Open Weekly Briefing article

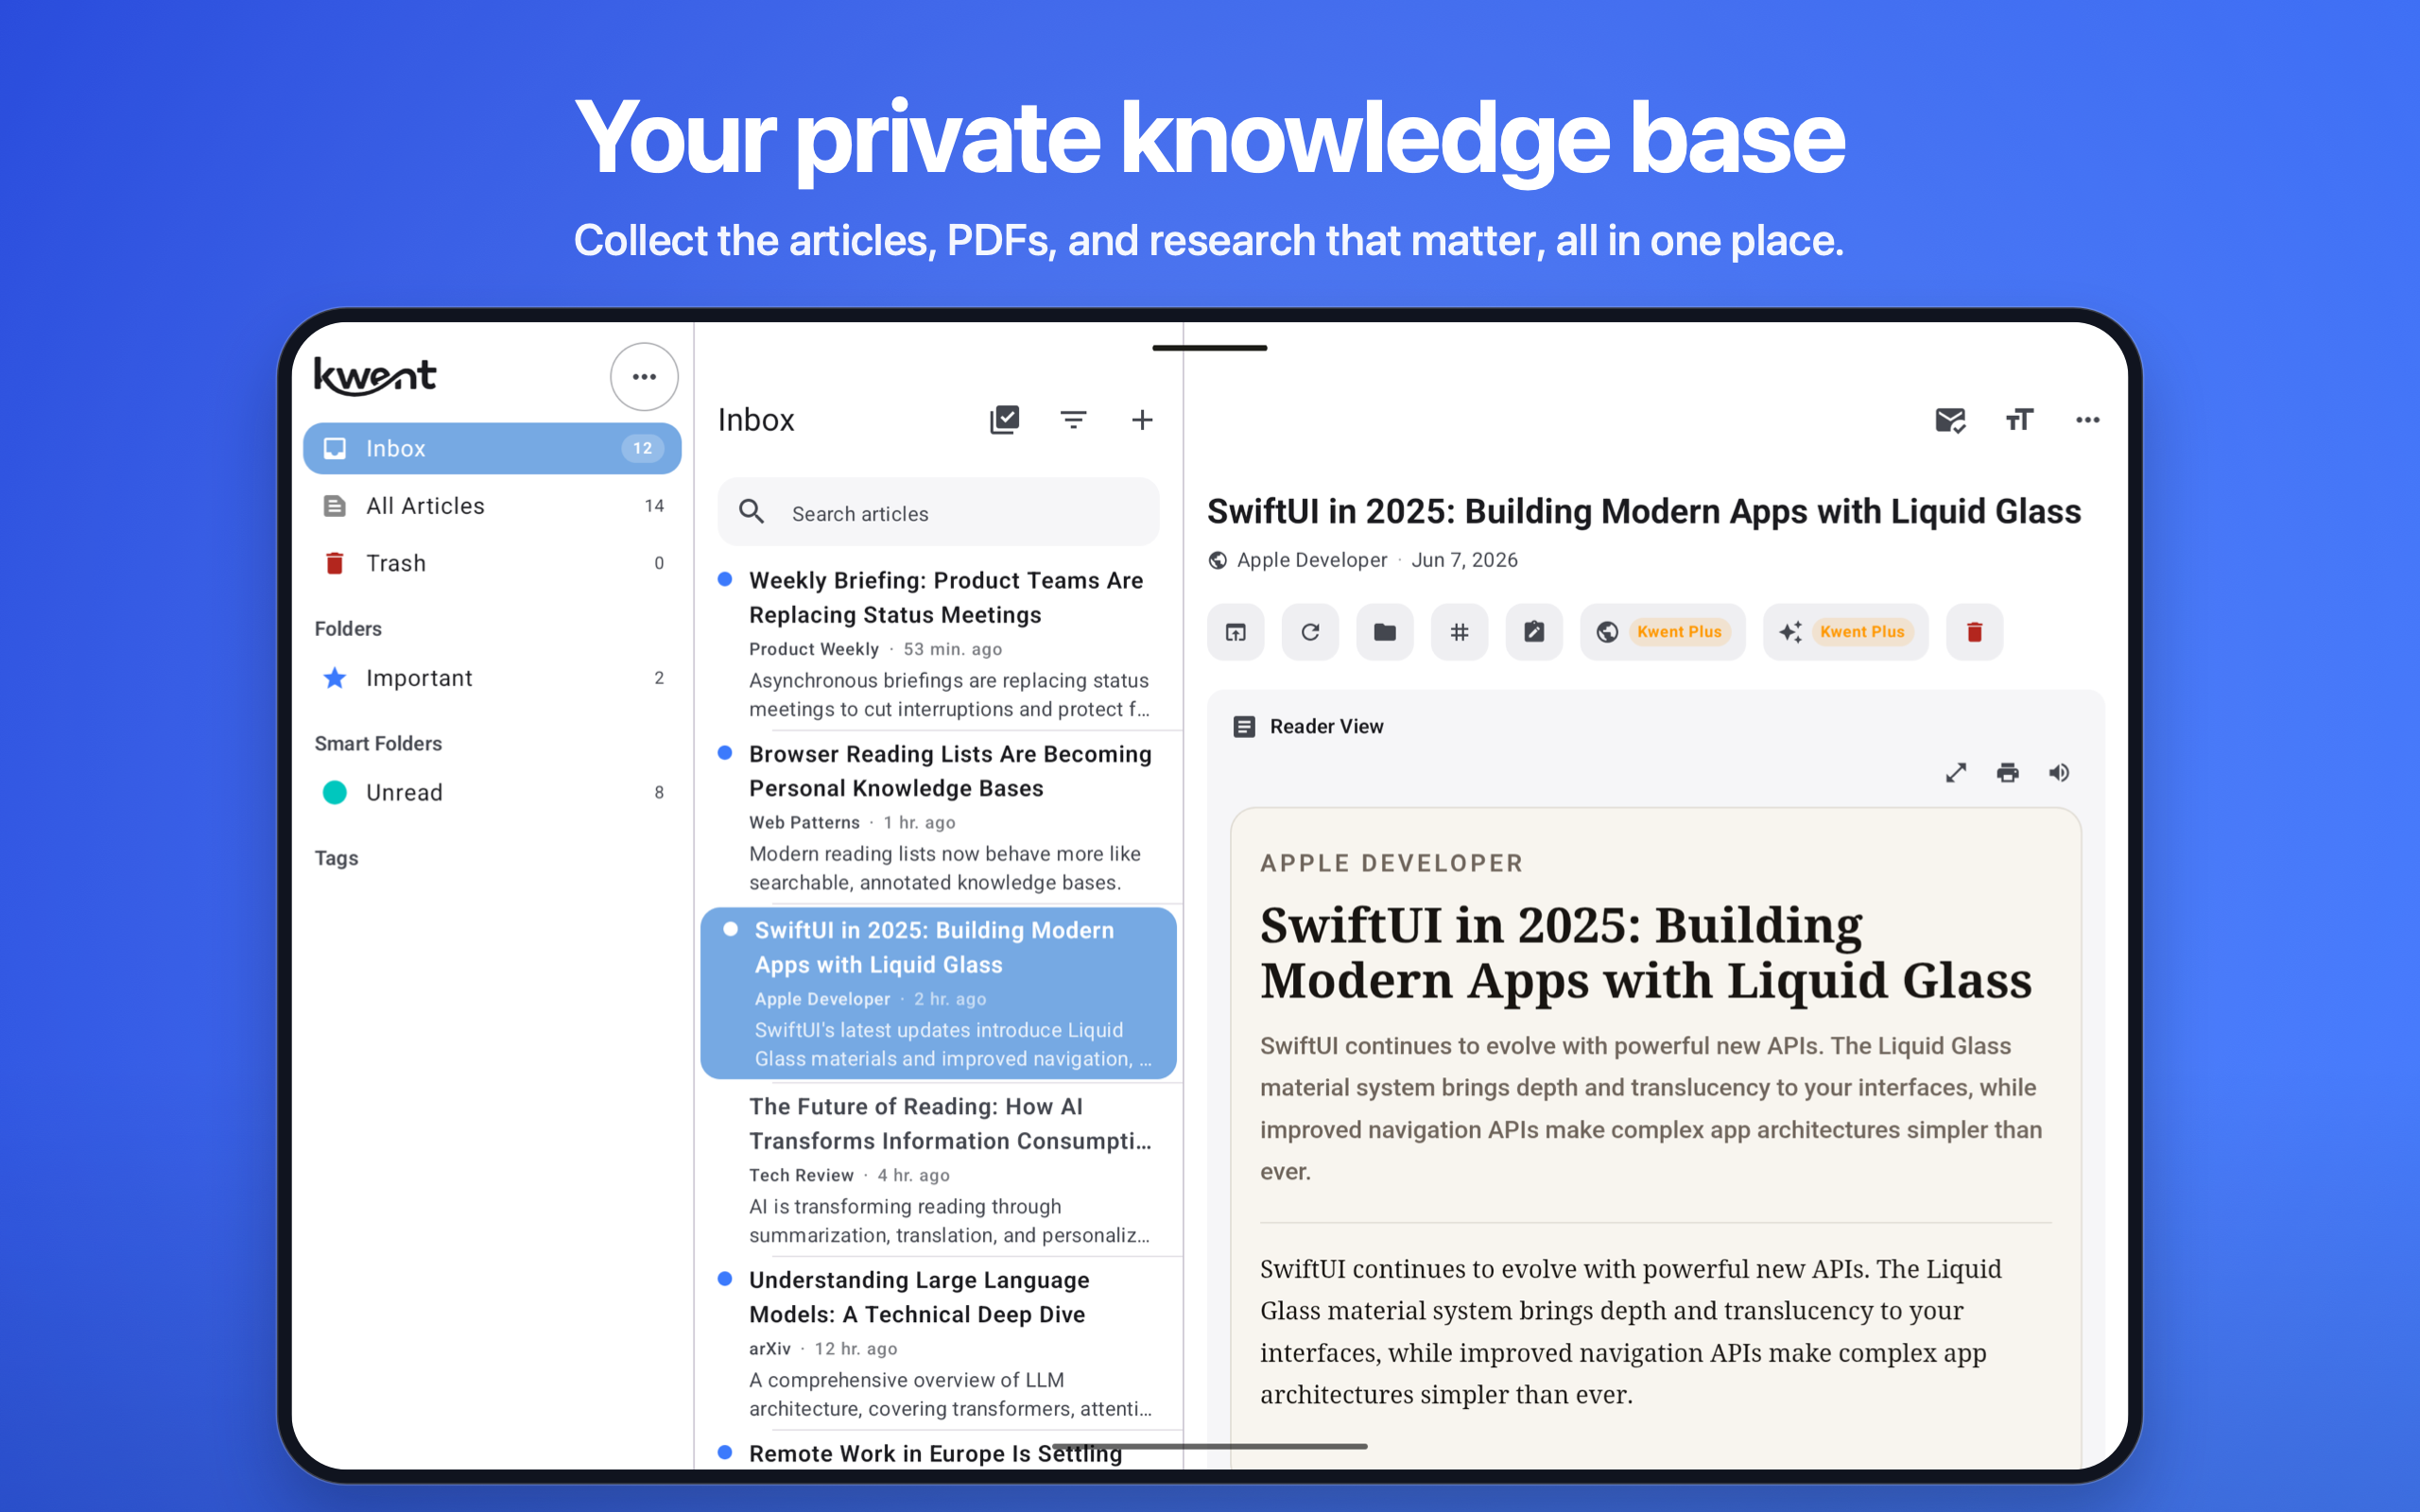[941, 643]
